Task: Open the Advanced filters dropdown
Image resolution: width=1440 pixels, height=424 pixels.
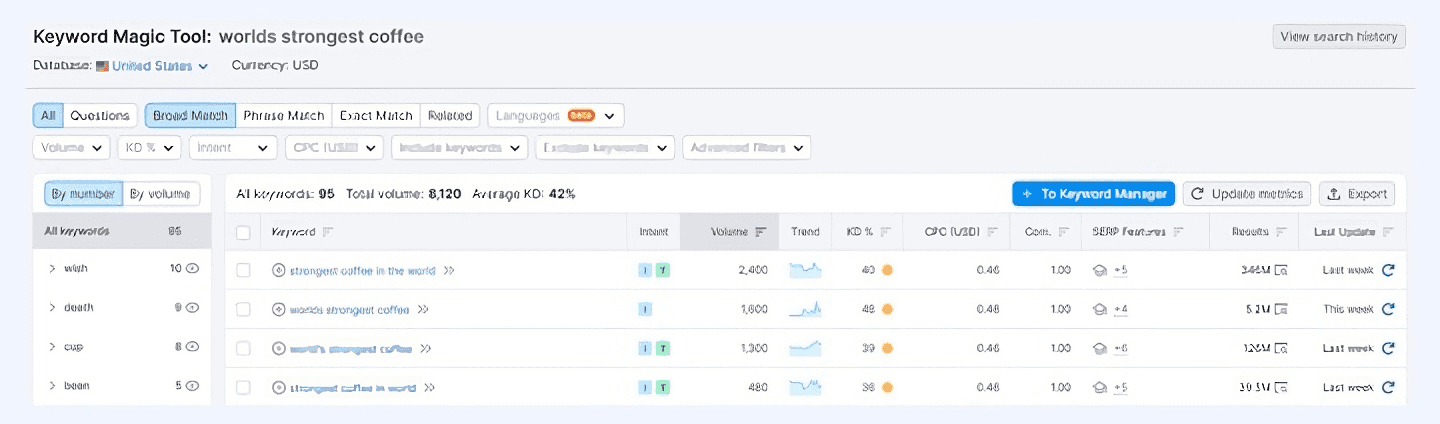Action: [x=746, y=147]
